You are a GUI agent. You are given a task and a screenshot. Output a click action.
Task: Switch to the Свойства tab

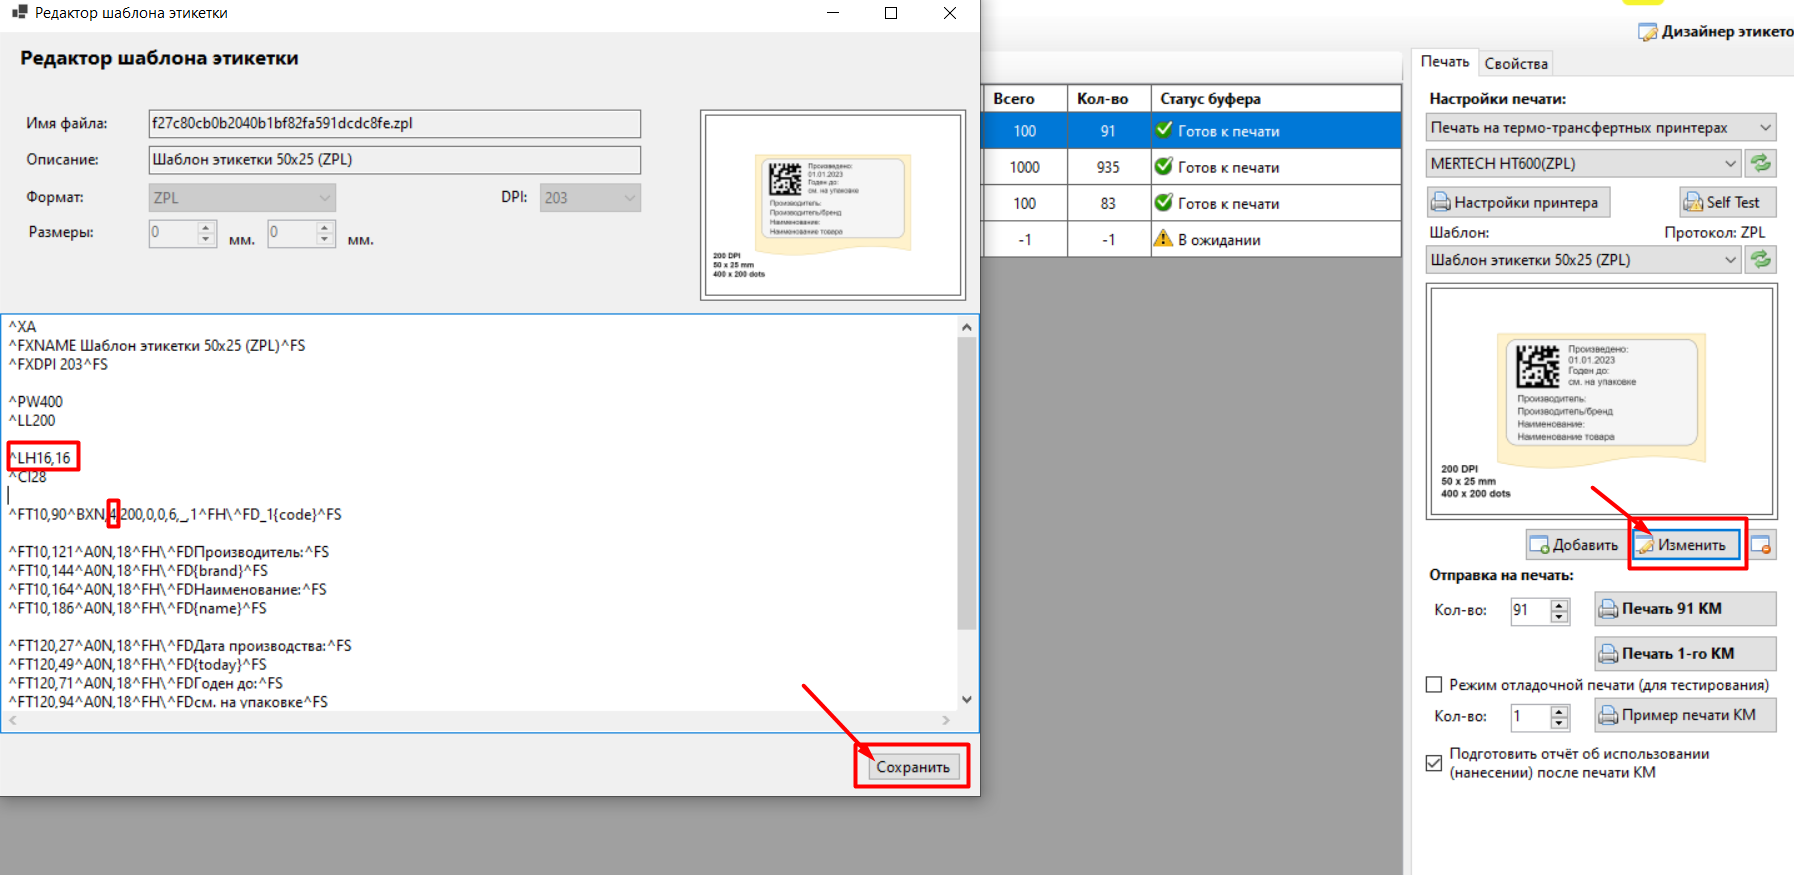tap(1515, 64)
